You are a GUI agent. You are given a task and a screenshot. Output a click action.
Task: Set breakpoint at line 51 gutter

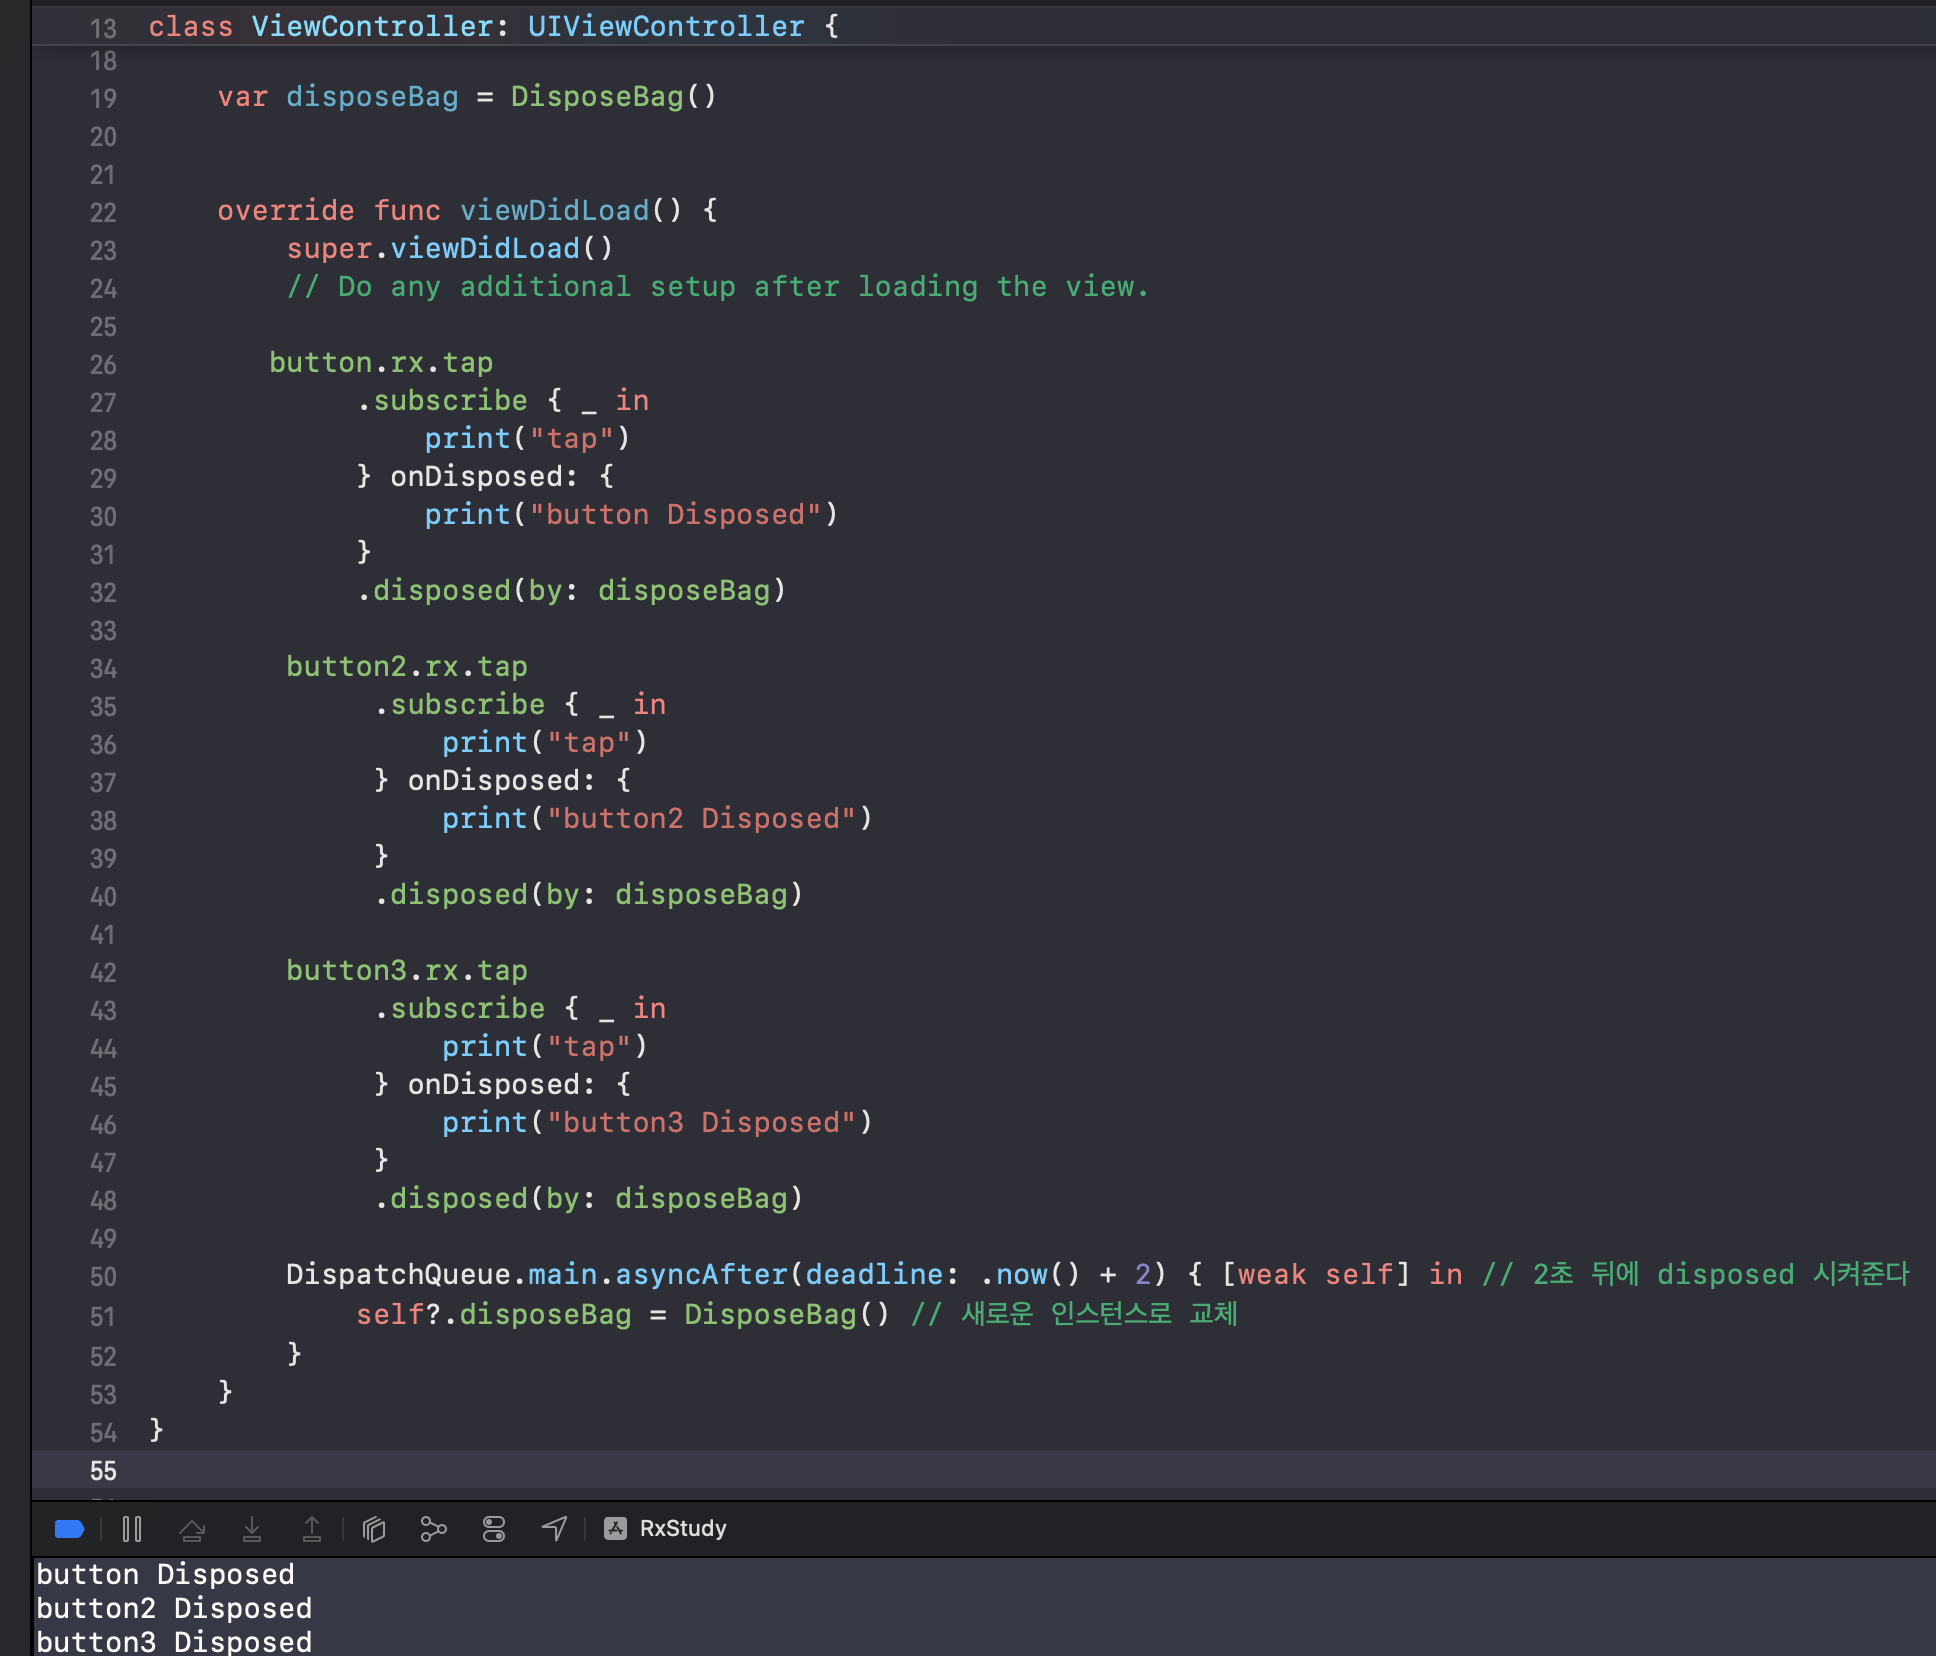pos(103,1316)
